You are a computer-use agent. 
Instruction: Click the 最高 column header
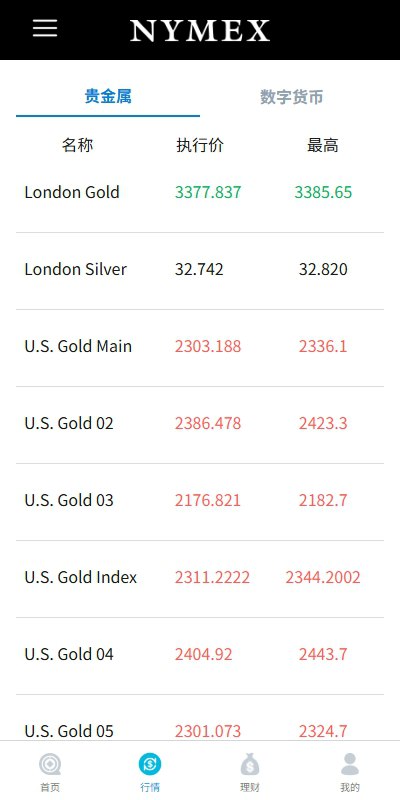tap(322, 145)
